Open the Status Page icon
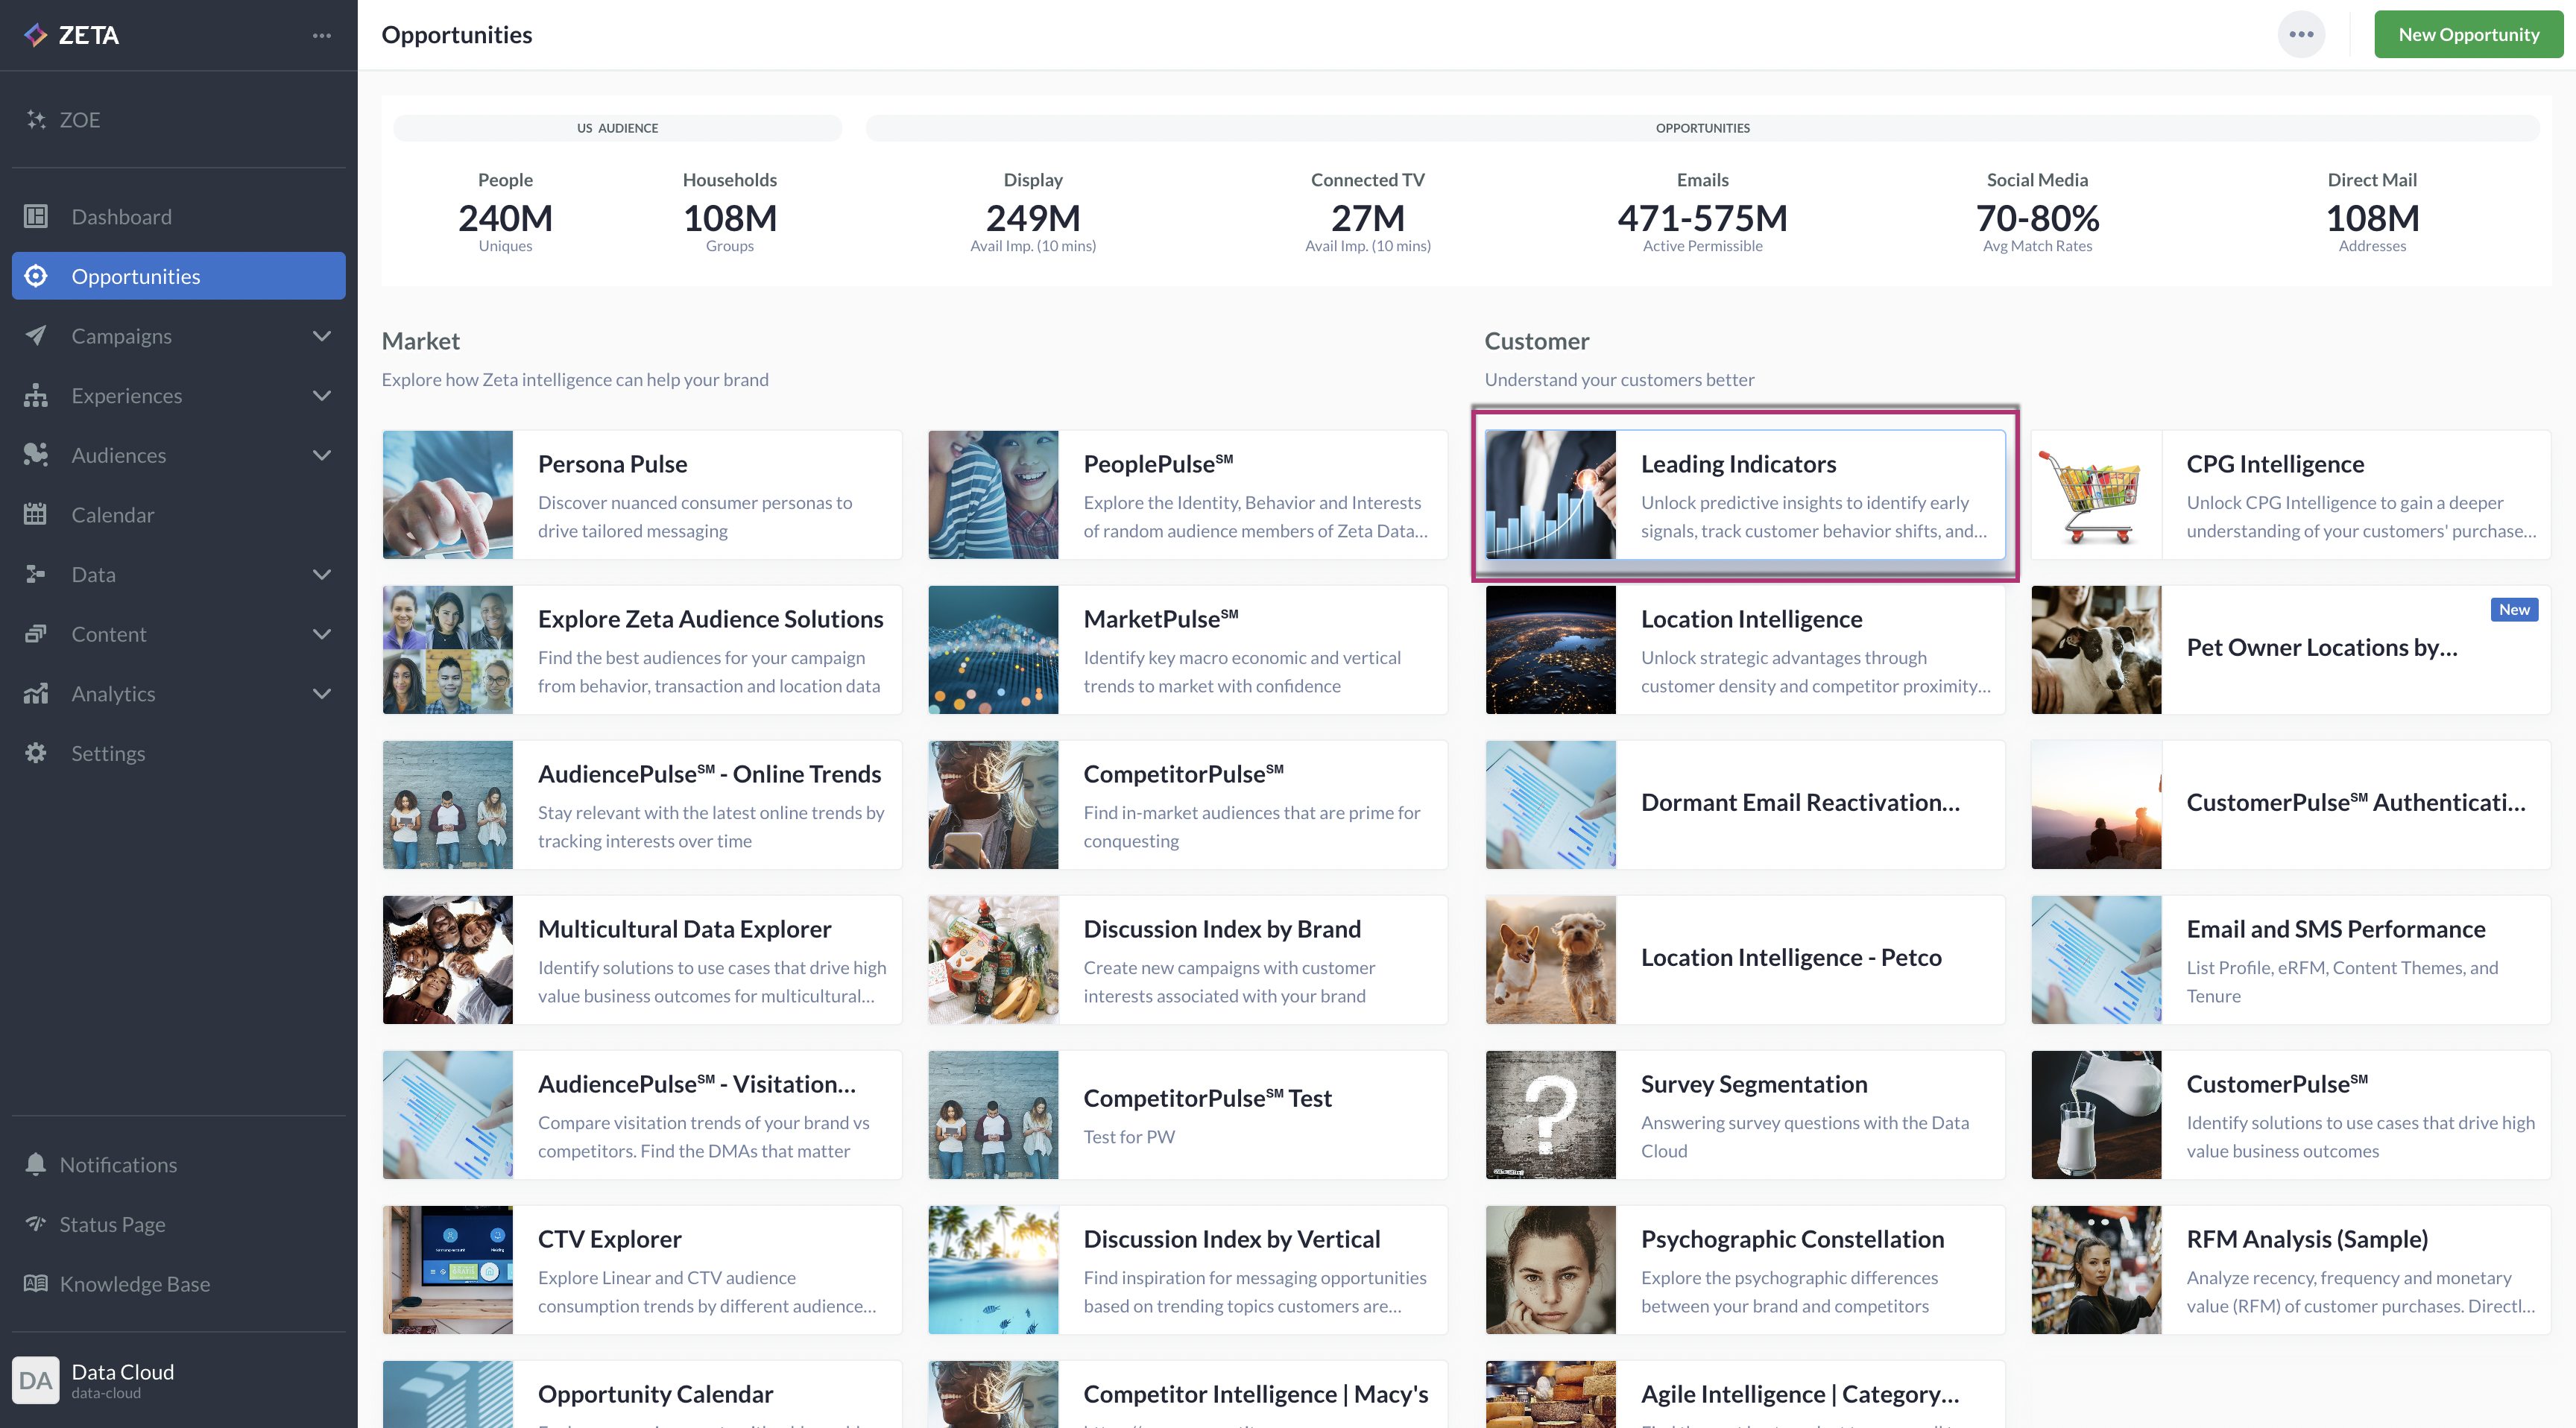 click(36, 1224)
